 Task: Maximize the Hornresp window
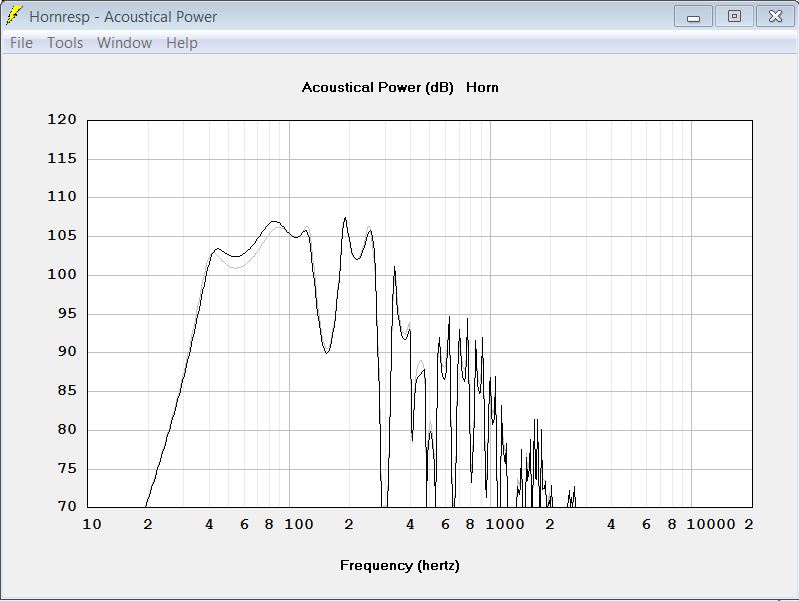734,17
